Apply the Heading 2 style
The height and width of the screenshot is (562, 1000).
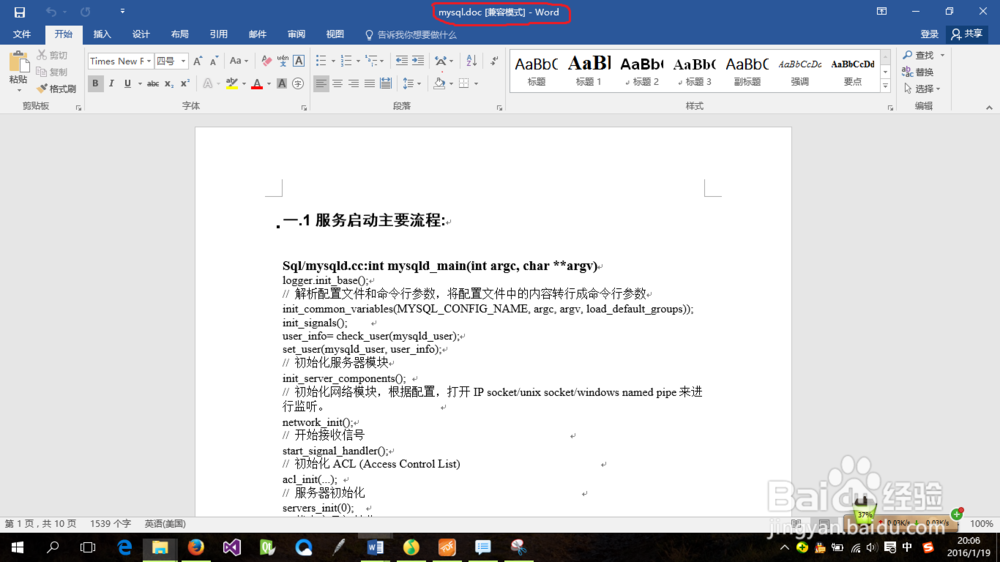(x=642, y=70)
